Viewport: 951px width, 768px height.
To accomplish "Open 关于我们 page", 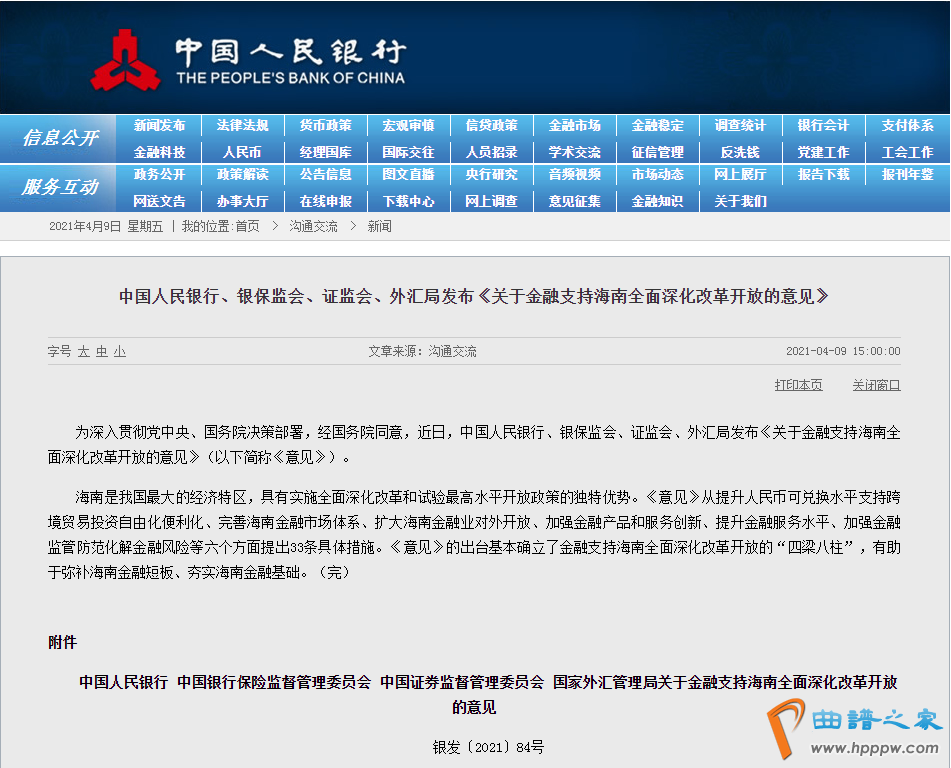I will (x=740, y=201).
